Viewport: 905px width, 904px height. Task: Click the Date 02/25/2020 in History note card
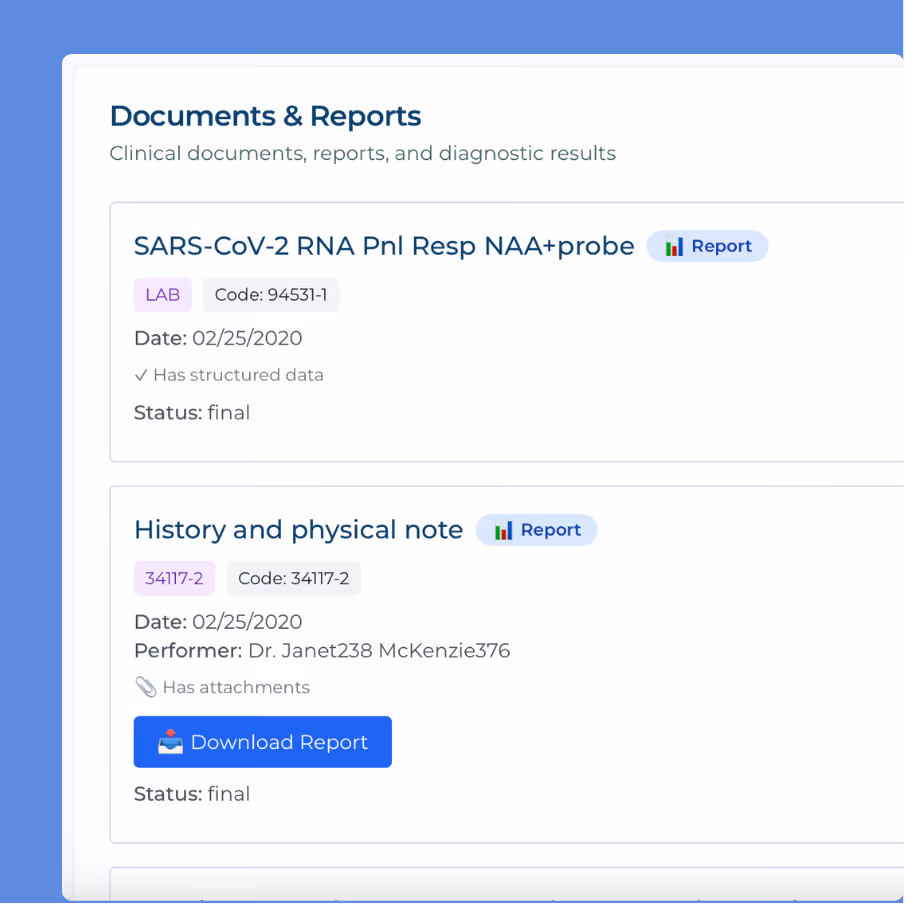pyautogui.click(x=218, y=622)
